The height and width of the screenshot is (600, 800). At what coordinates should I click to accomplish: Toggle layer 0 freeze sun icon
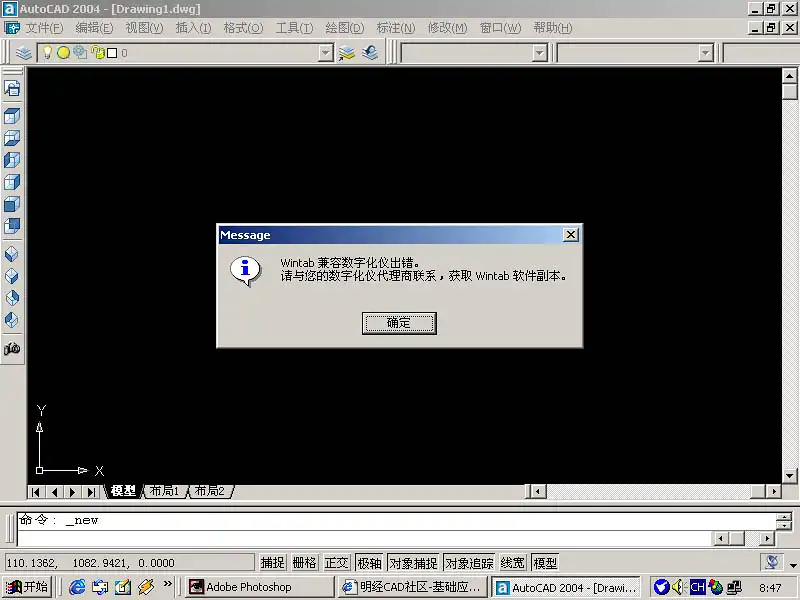click(x=63, y=52)
